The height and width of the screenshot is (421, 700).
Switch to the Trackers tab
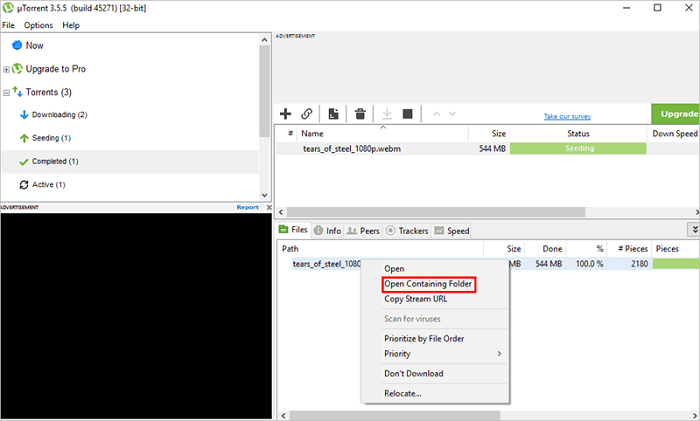(407, 231)
